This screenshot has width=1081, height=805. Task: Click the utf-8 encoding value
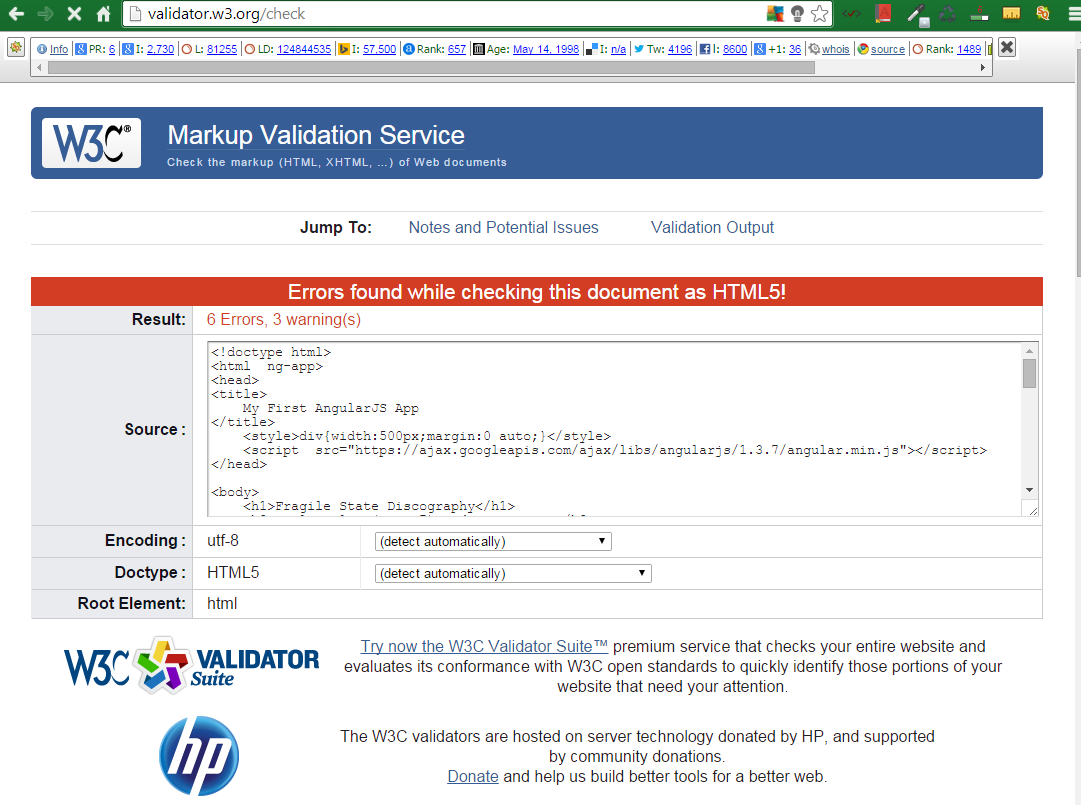tap(223, 541)
